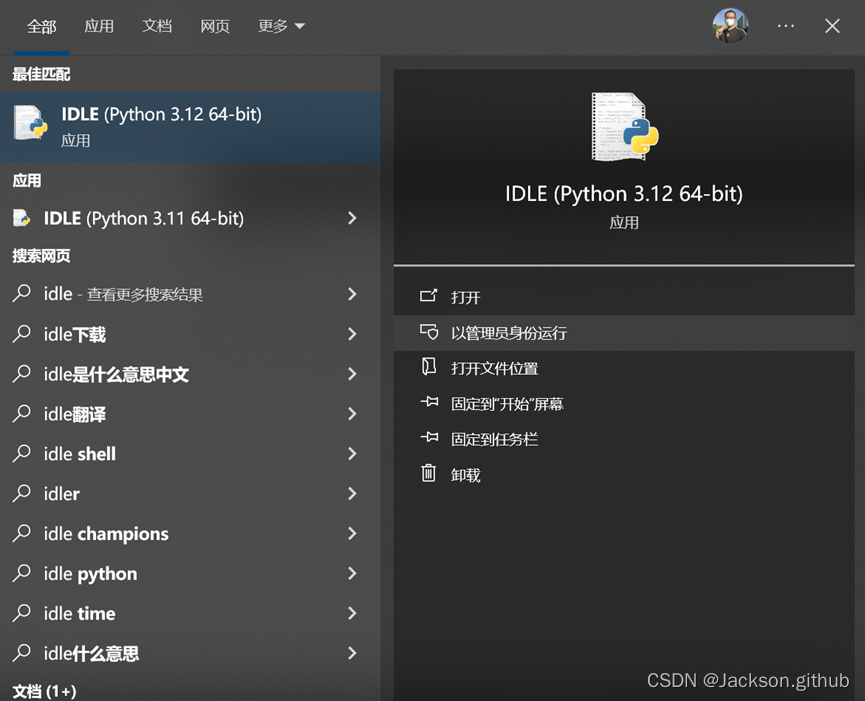Select 固定到"开始"屏幕 option
865x701 pixels.
coord(507,404)
